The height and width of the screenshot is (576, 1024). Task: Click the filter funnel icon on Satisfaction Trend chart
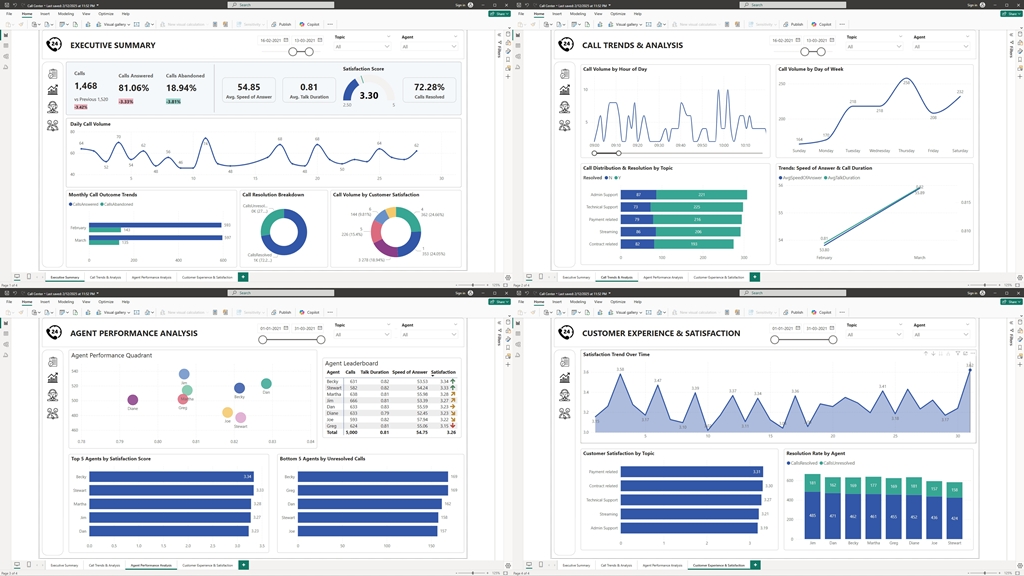(958, 354)
